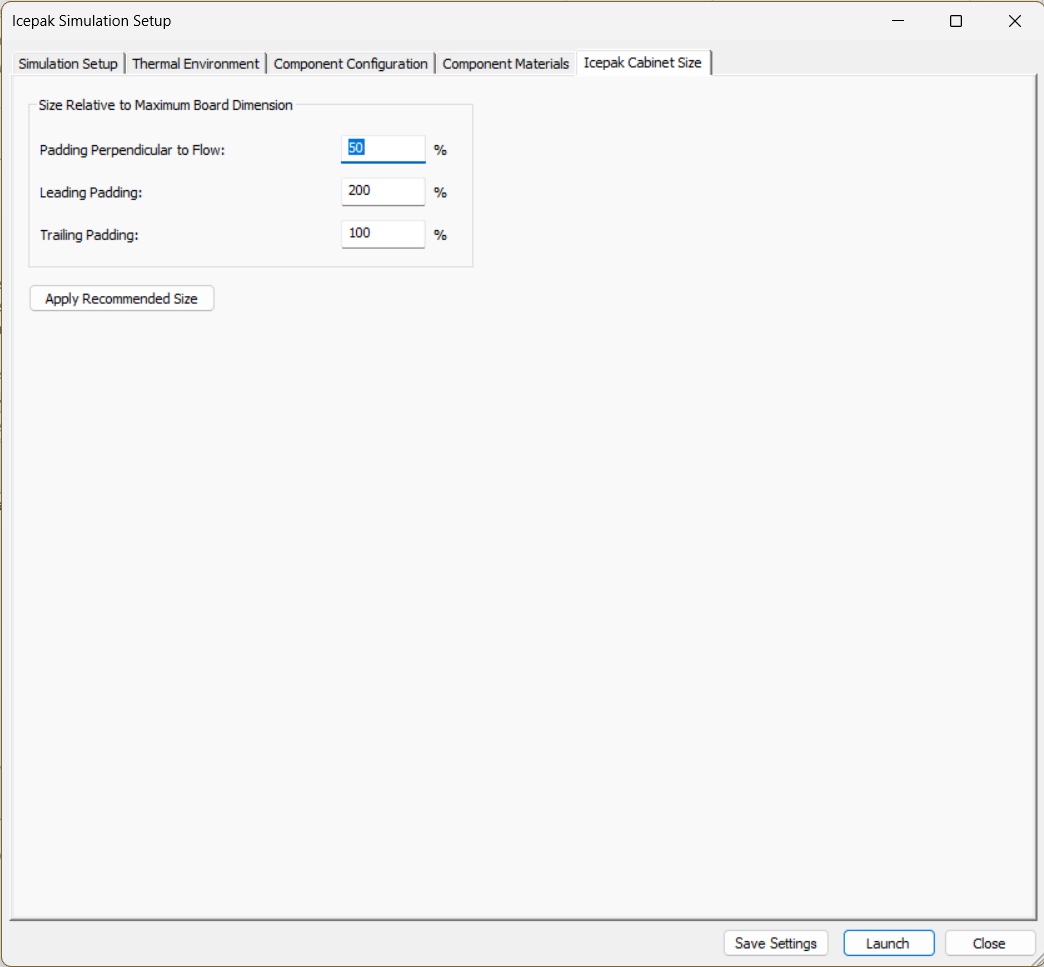Minimize the Icepak Simulation Setup window
This screenshot has width=1044, height=967.
[x=898, y=21]
